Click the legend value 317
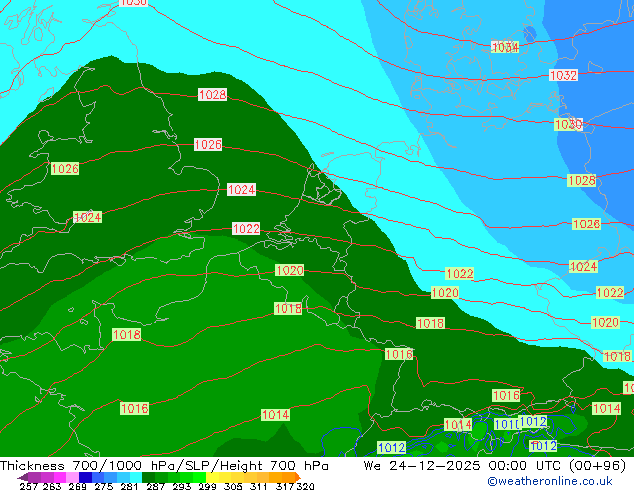Viewport: 634px width, 490px height. coord(285,486)
